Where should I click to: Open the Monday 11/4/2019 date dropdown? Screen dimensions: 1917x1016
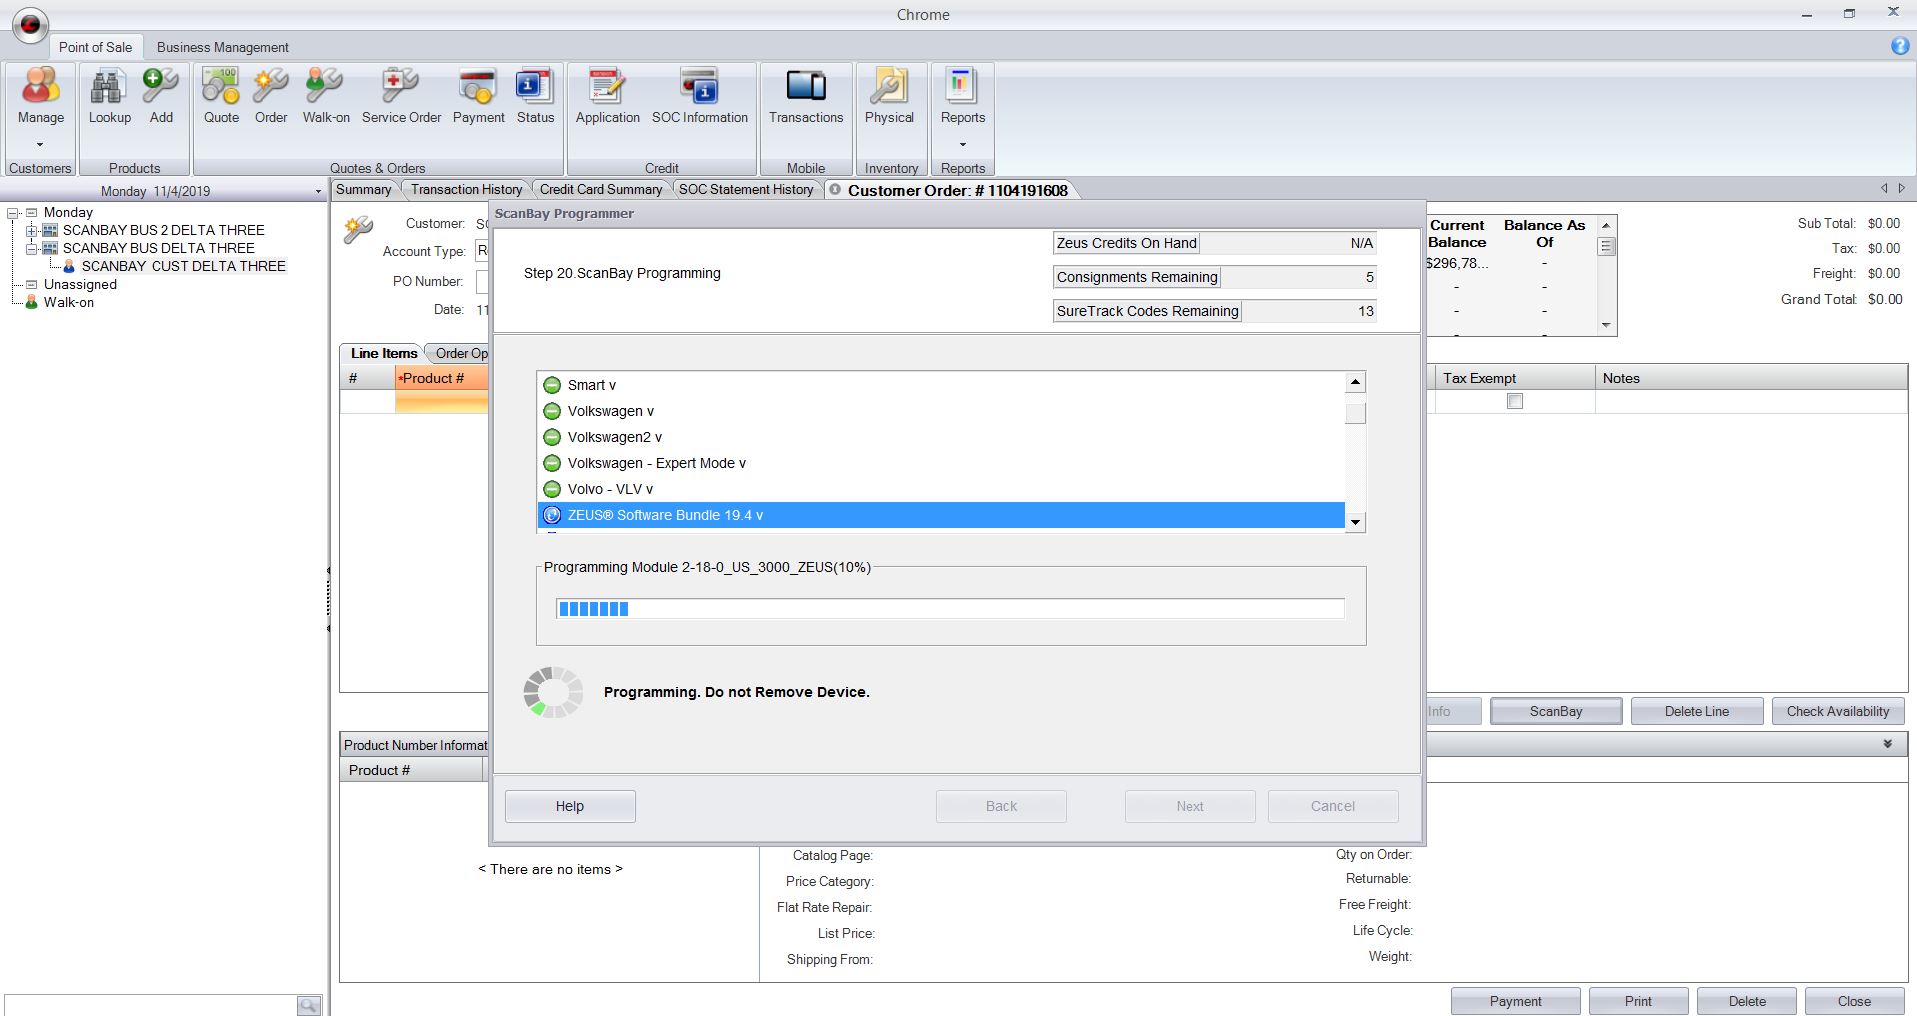[x=318, y=191]
